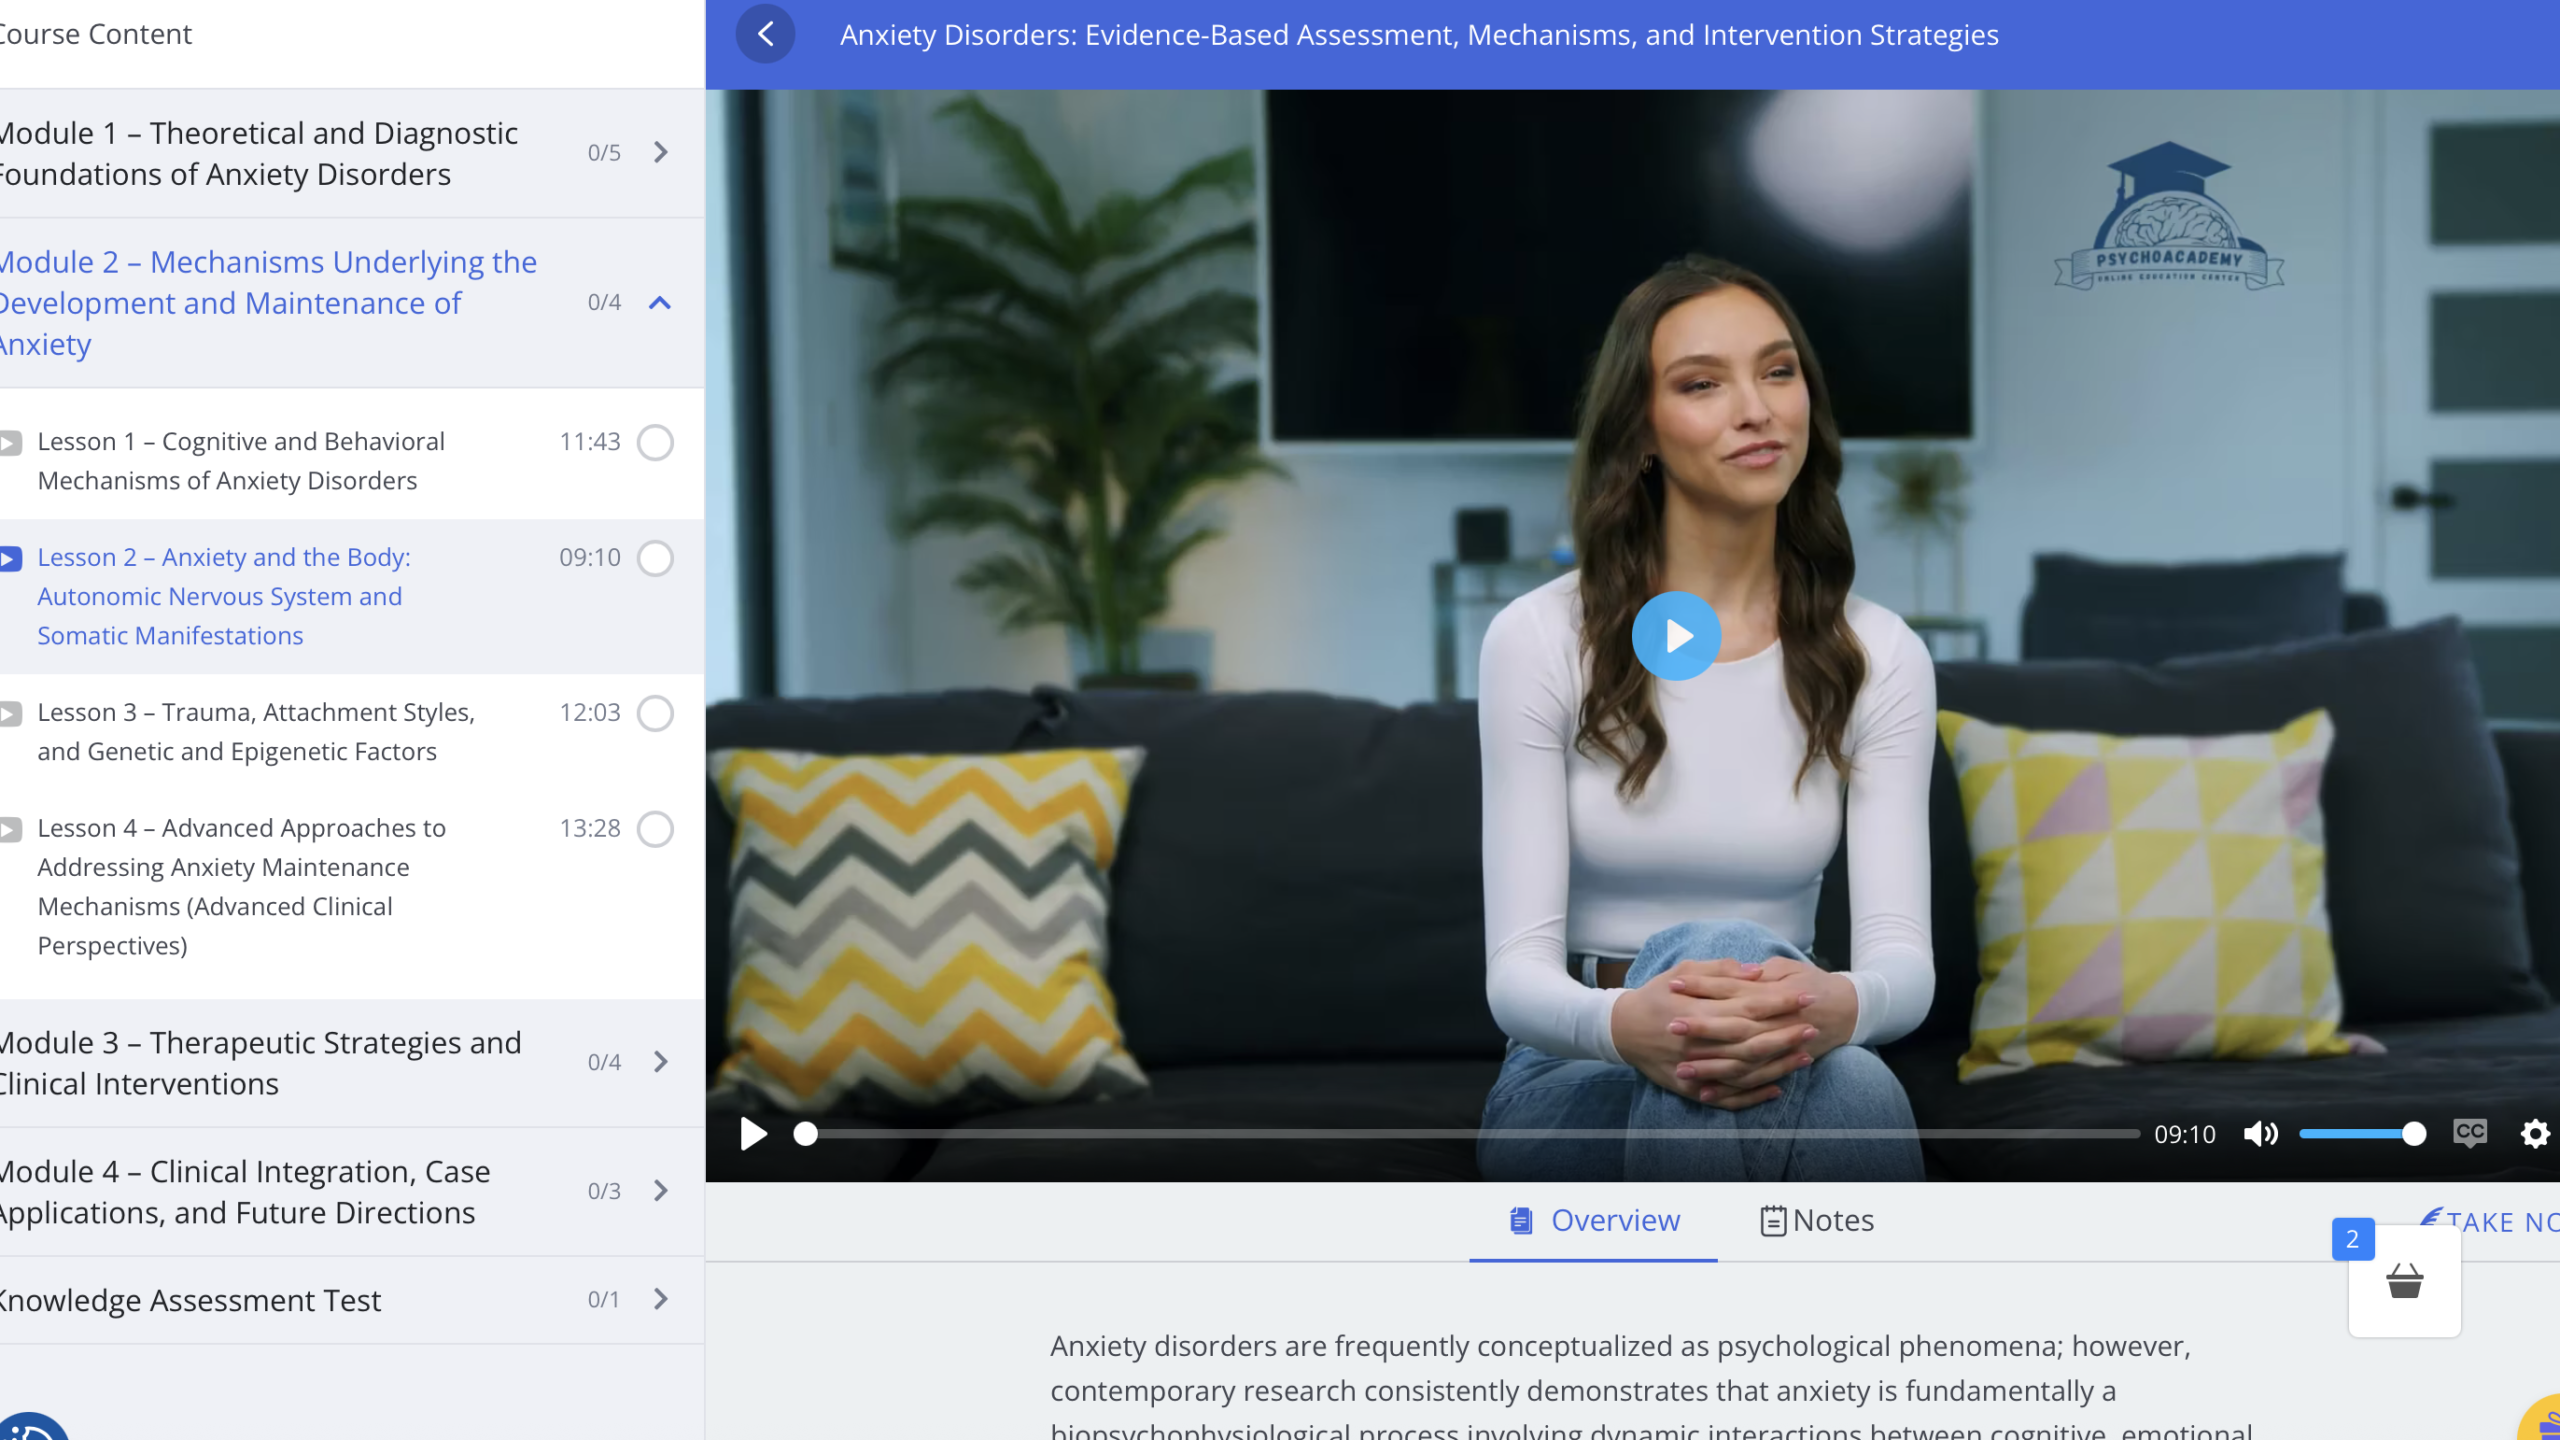Screen dimensions: 2560x1440
Task: Click the small play icon in video controls
Action: (753, 1134)
